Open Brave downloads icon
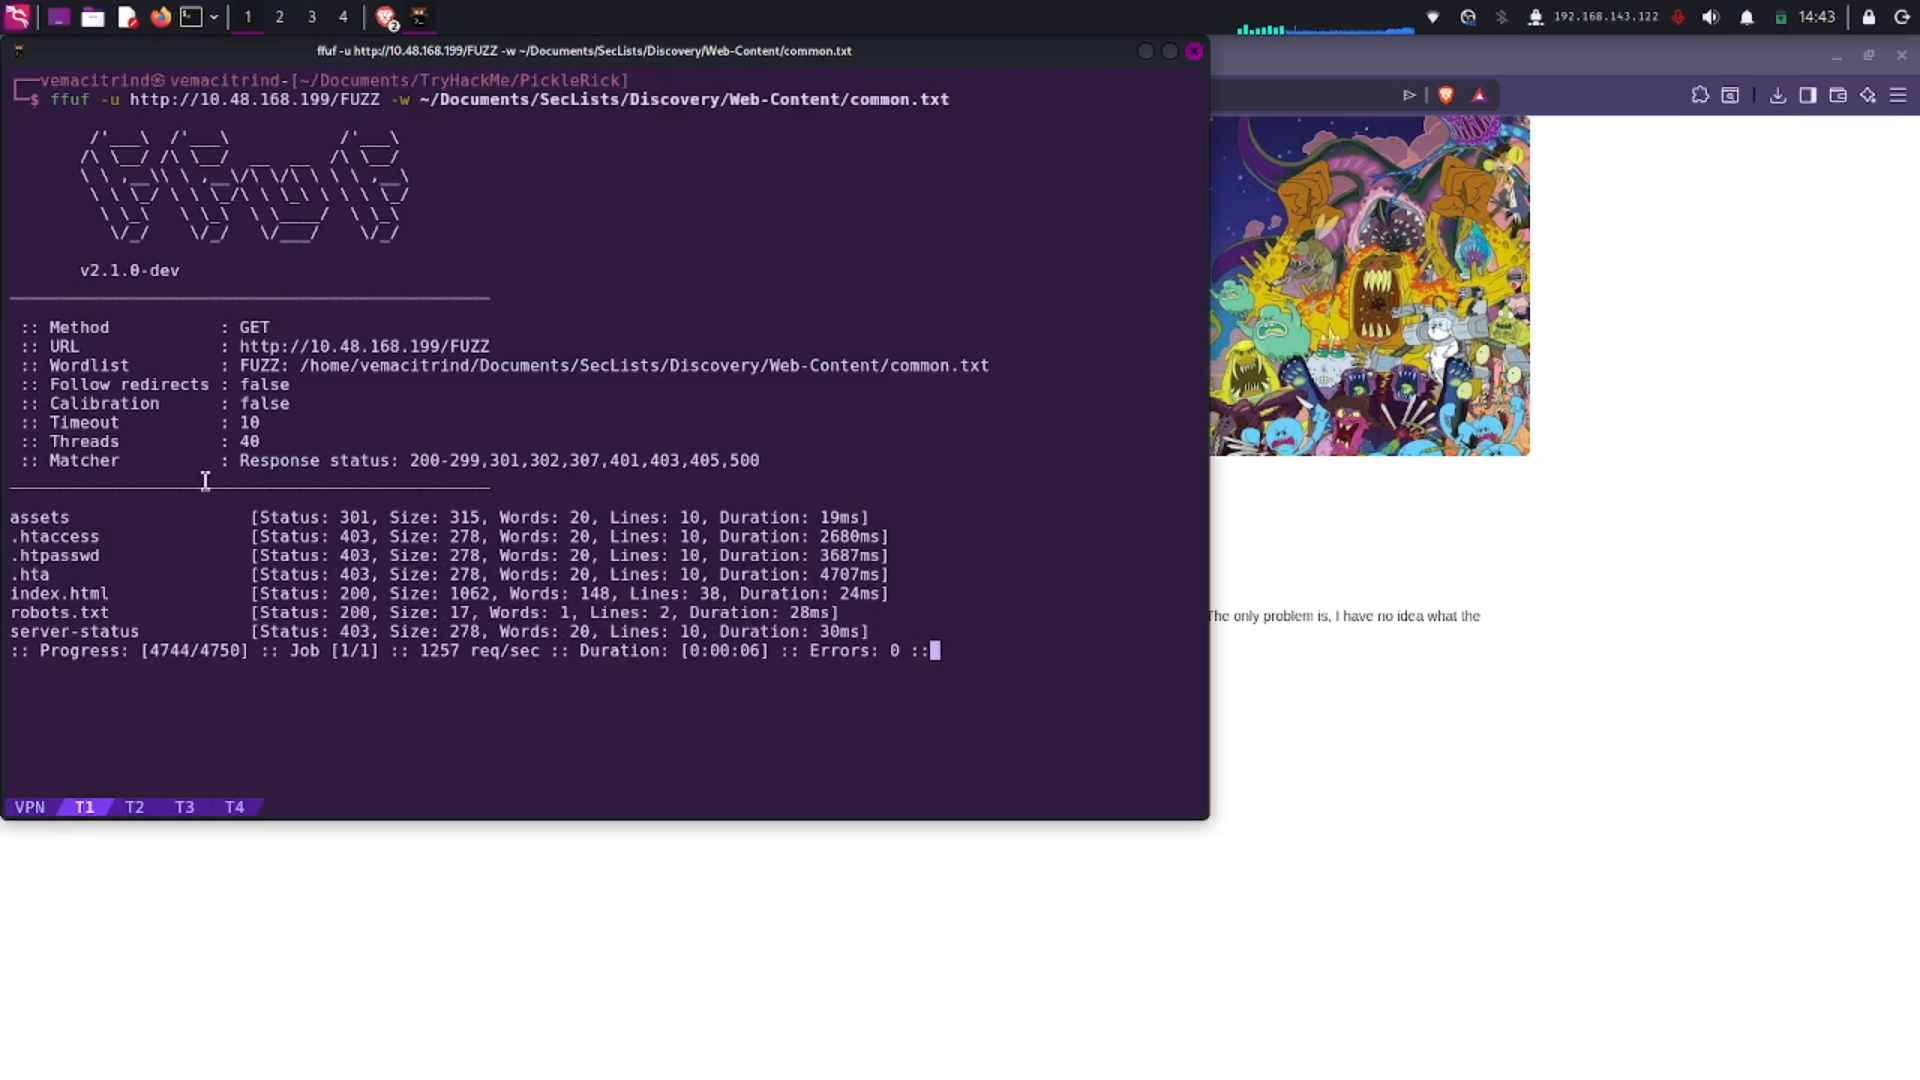The image size is (1920, 1080). (1777, 95)
